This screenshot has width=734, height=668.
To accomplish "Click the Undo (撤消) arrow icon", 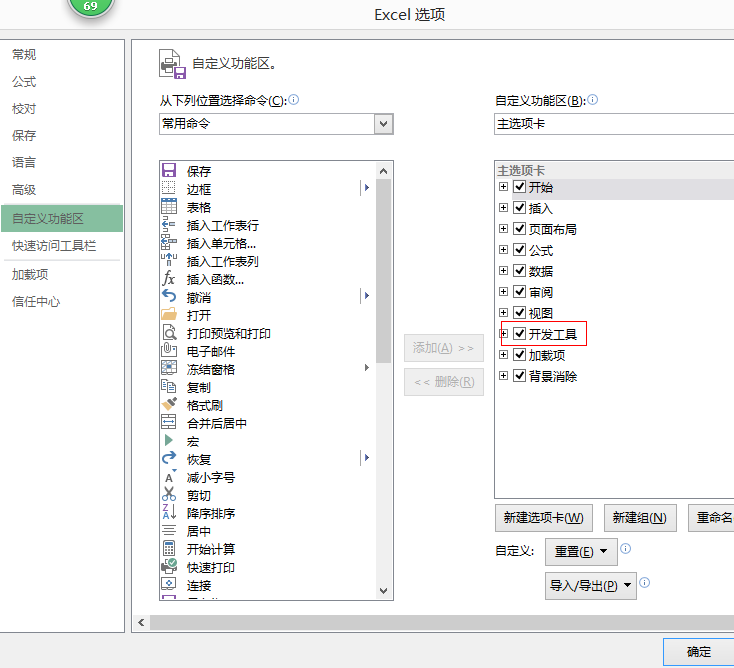I will coord(169,296).
